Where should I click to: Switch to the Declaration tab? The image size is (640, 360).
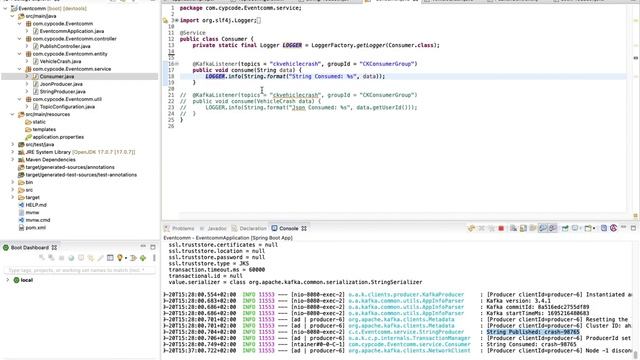249,228
